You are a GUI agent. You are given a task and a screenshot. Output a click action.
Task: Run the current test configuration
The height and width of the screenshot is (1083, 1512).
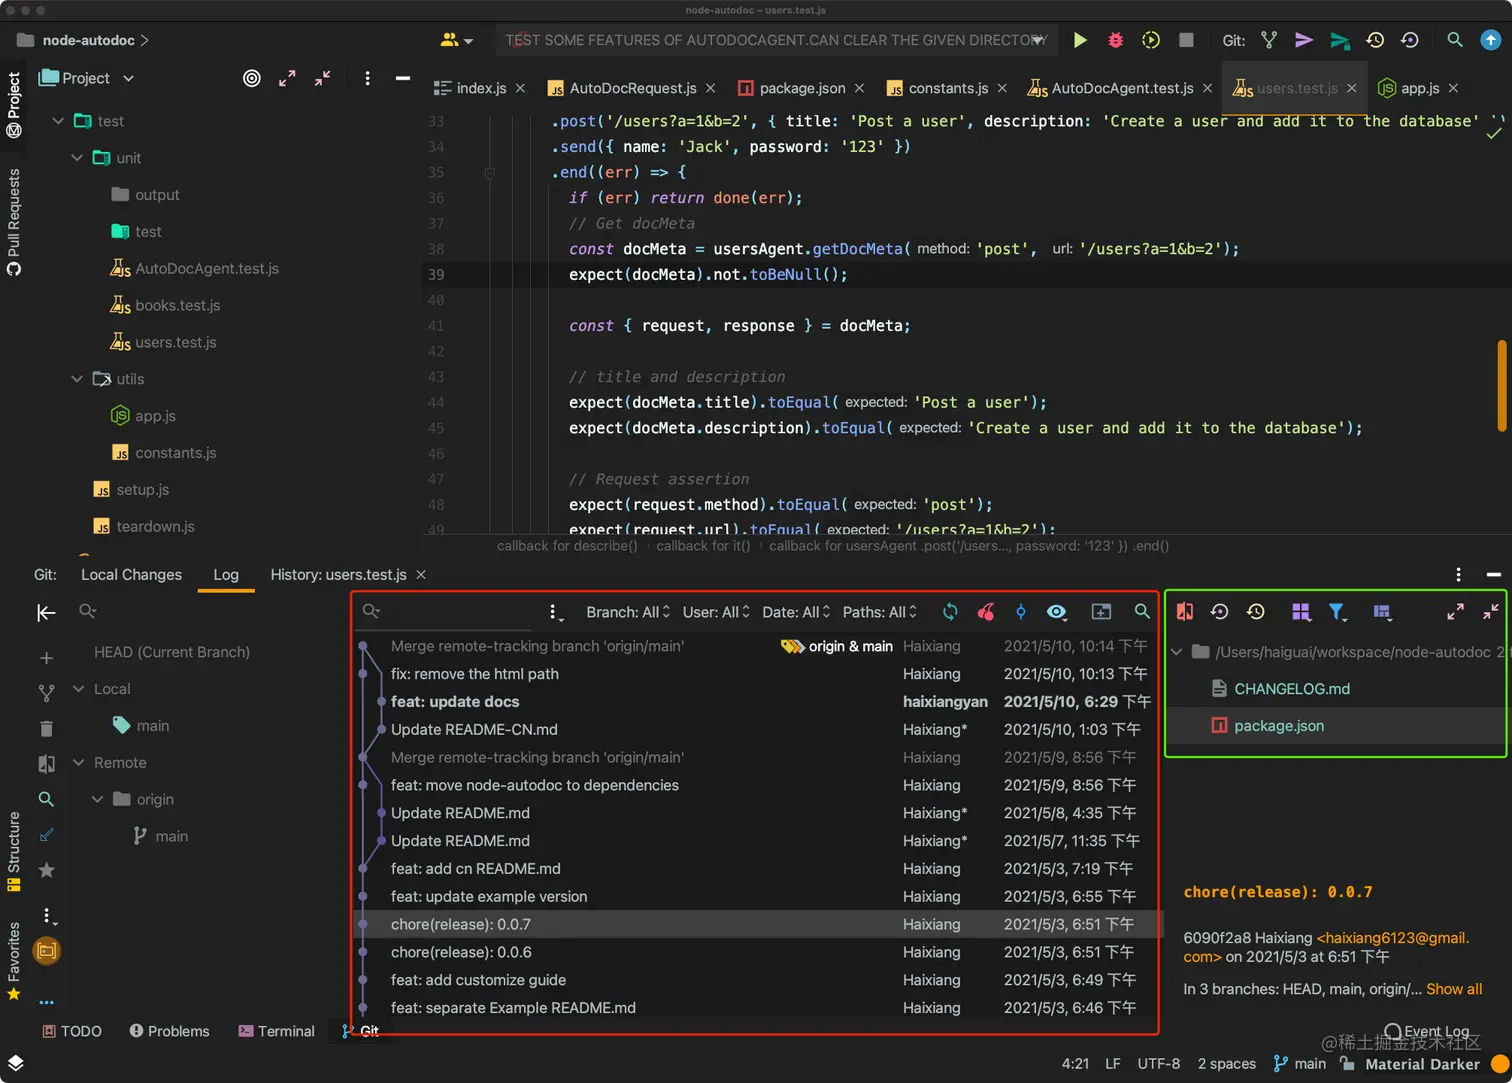[x=1080, y=40]
